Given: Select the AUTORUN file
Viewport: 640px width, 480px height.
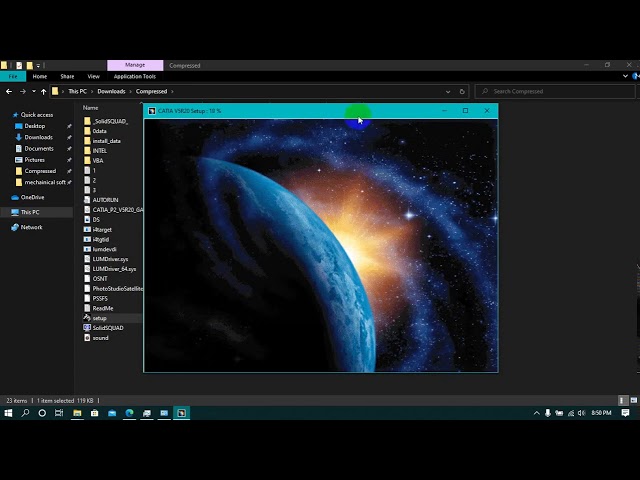Looking at the screenshot, I should click(x=105, y=200).
